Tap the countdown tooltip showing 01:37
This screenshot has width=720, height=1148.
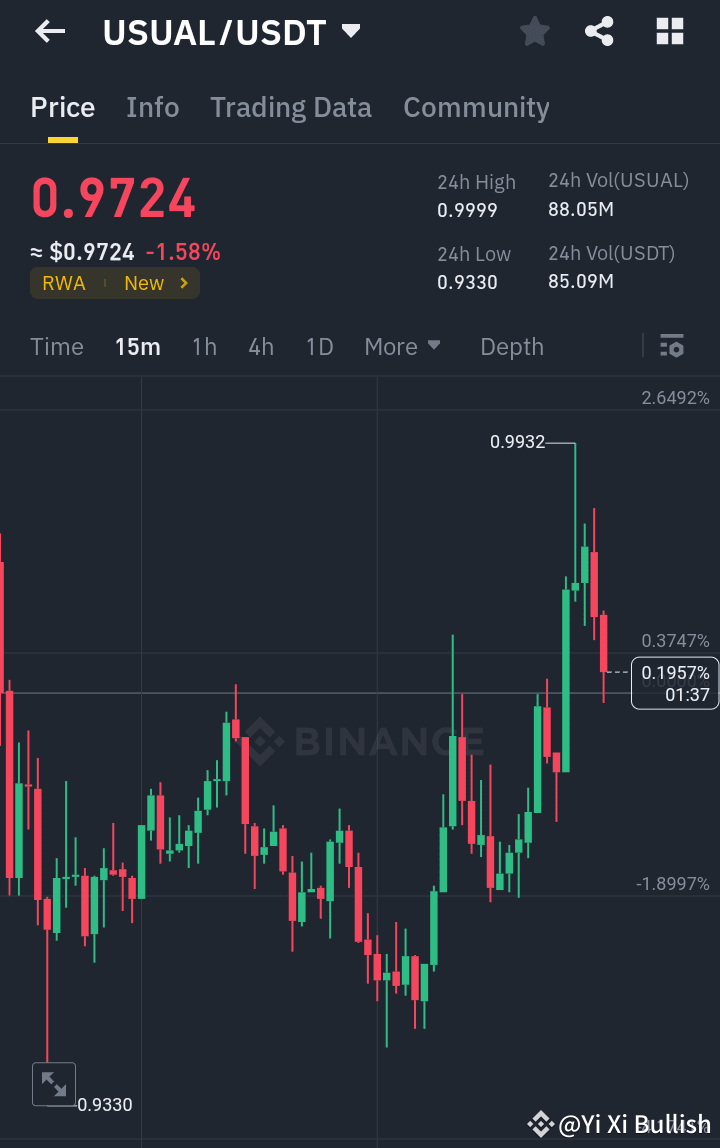[675, 684]
